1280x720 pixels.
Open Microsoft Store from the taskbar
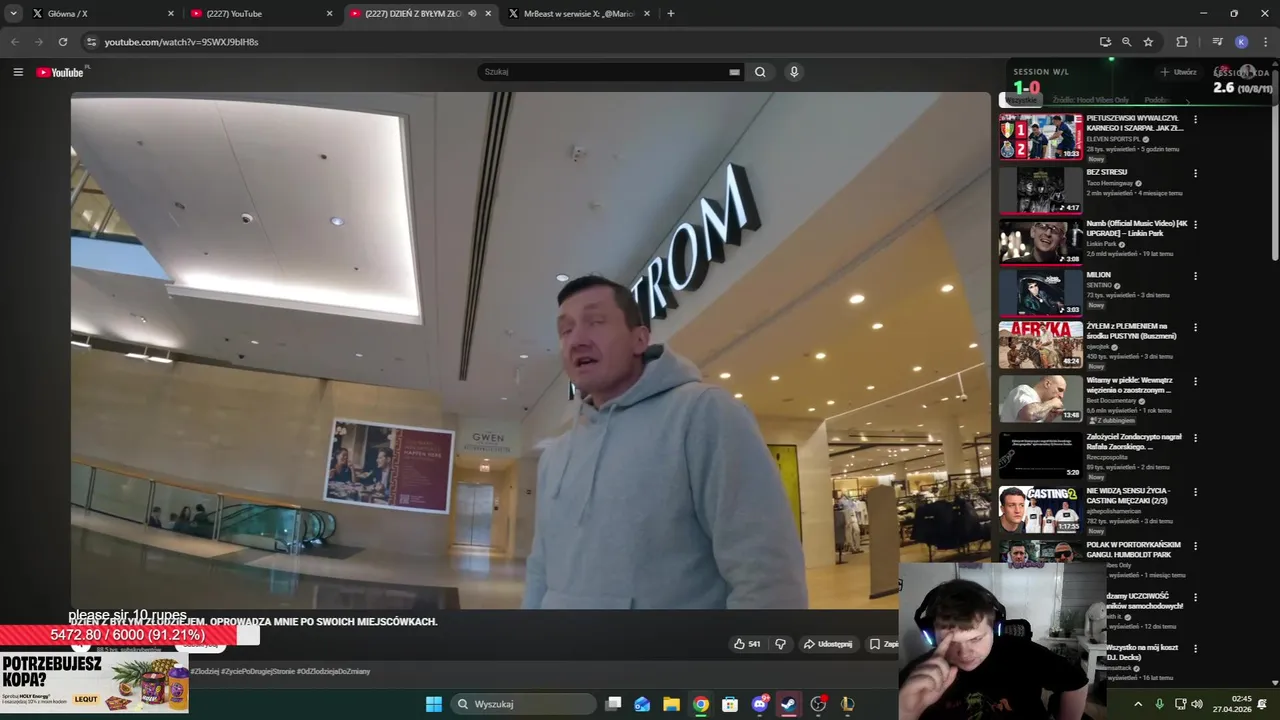pyautogui.click(x=730, y=704)
